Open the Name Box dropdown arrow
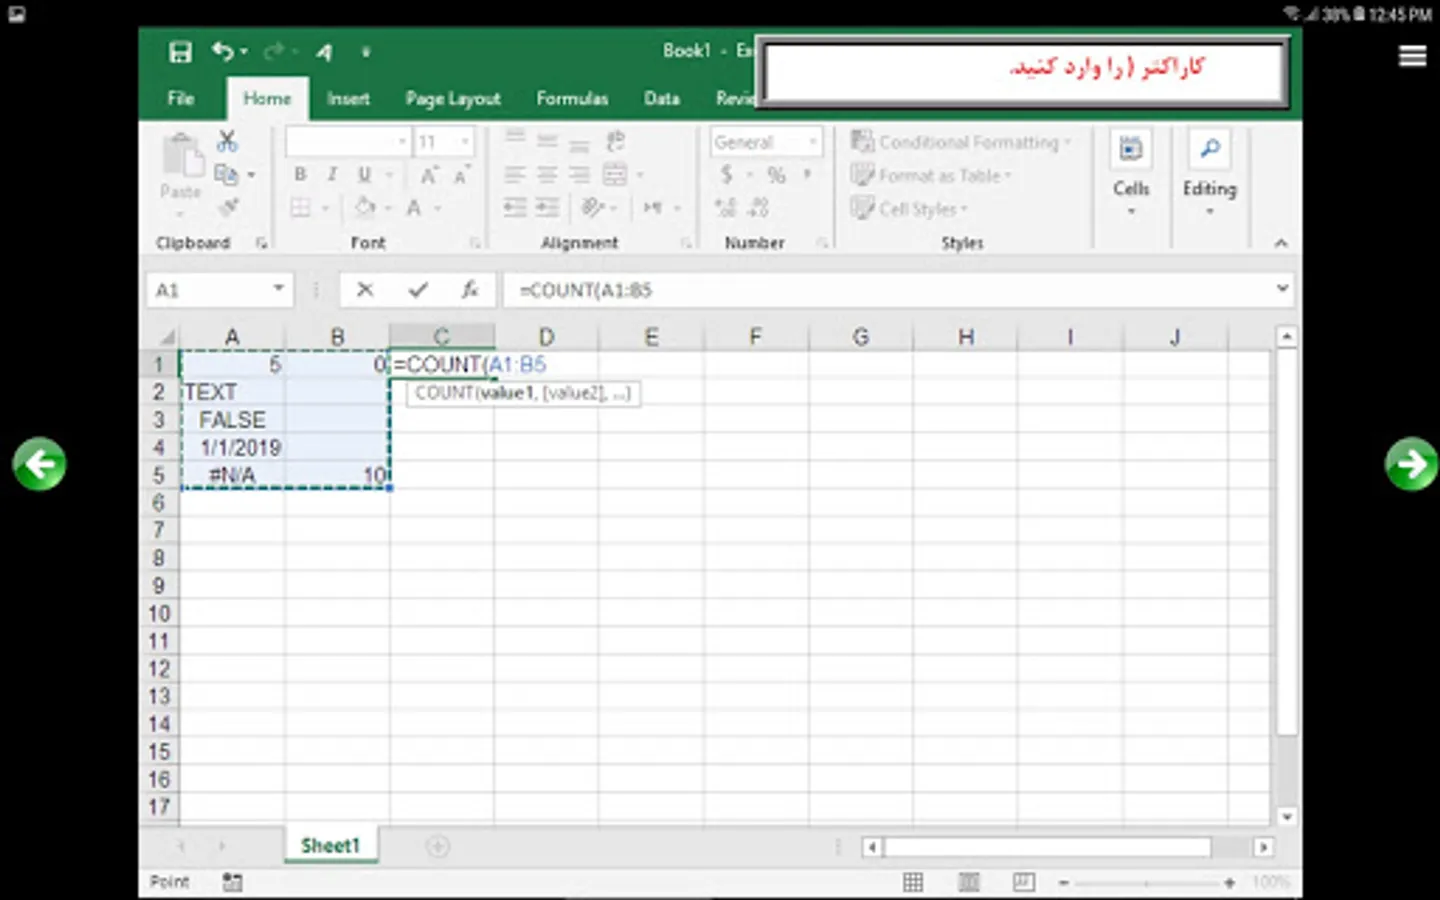Image resolution: width=1440 pixels, height=900 pixels. pyautogui.click(x=278, y=289)
